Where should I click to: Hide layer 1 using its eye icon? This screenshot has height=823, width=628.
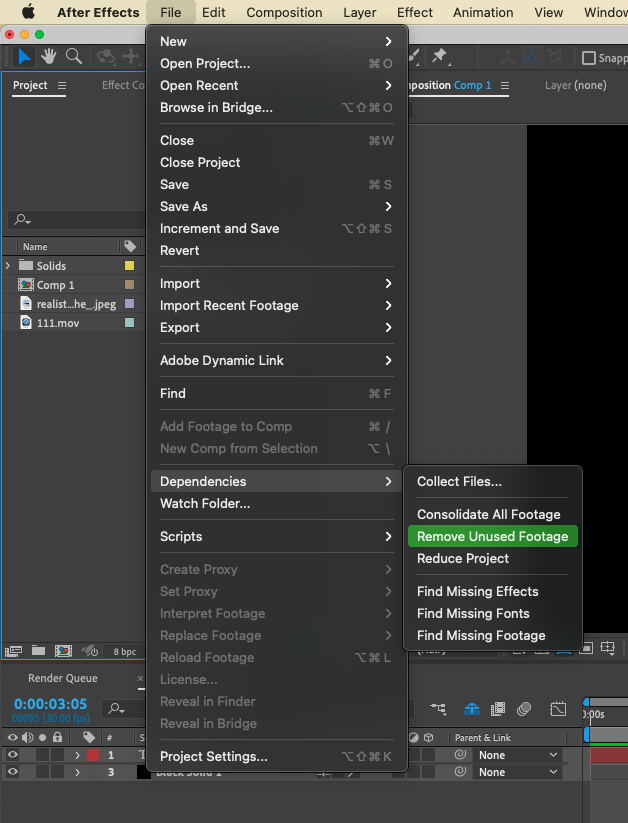pos(13,755)
